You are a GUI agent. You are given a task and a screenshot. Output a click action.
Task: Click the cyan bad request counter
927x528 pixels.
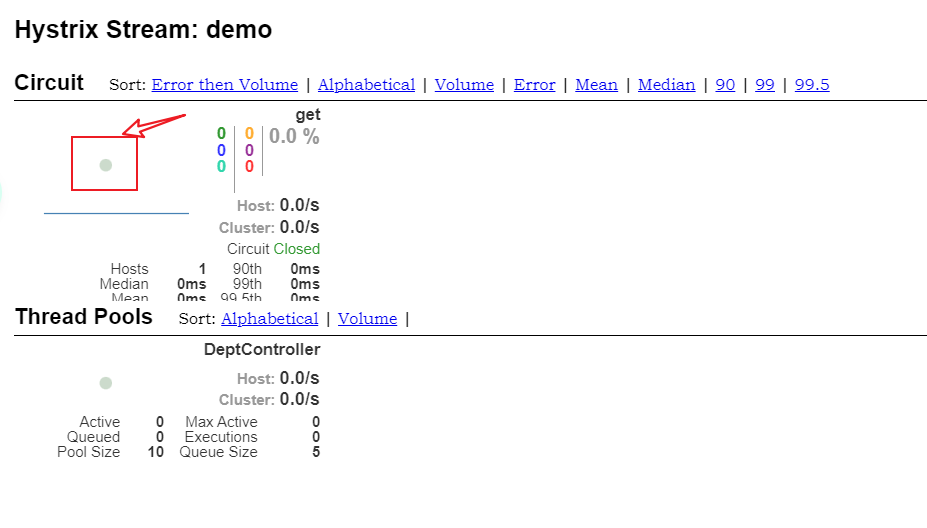coord(221,167)
